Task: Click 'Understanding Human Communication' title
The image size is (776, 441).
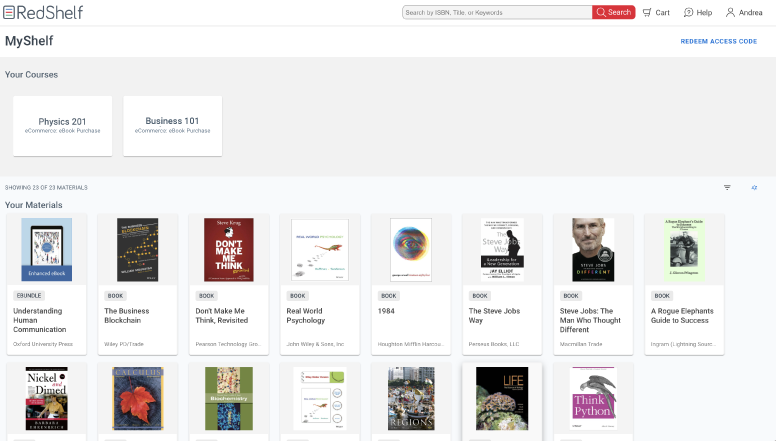Action: tap(40, 320)
